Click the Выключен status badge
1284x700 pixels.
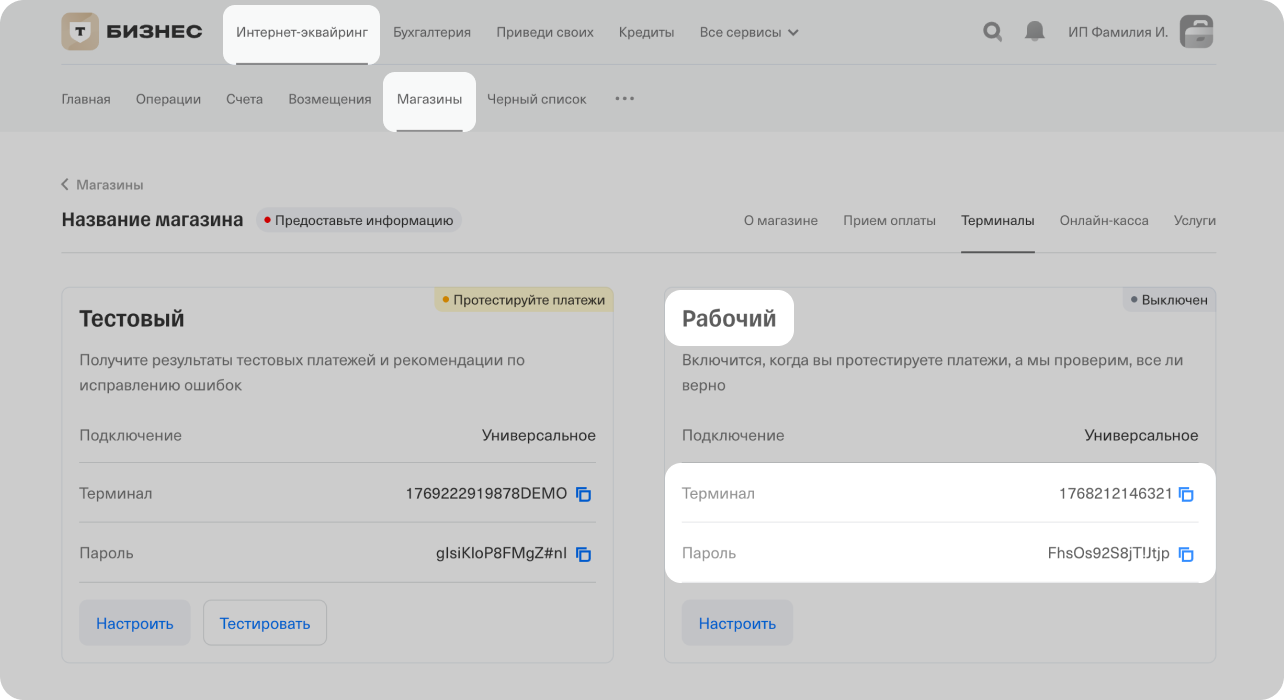(1169, 300)
